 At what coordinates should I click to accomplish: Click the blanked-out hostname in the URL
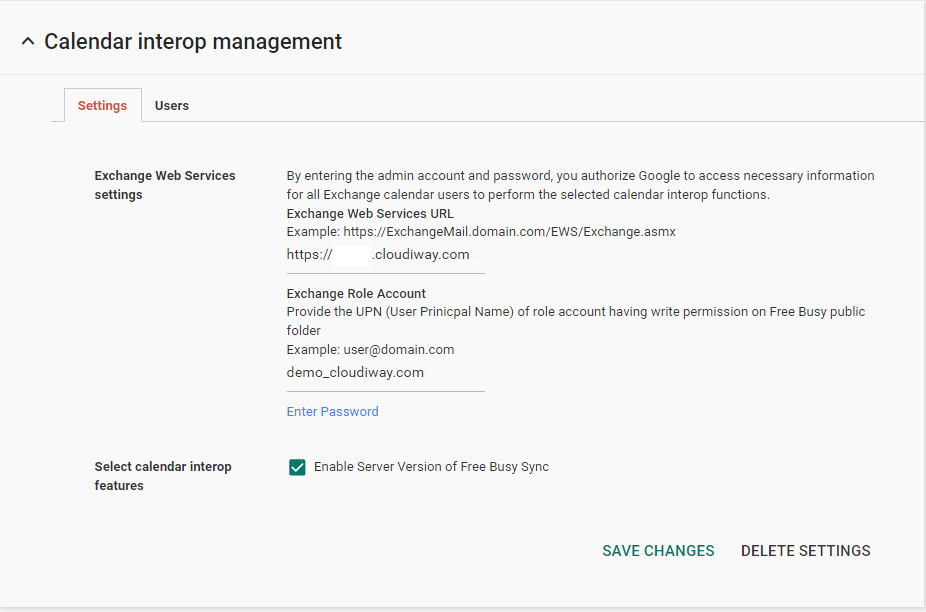(352, 255)
